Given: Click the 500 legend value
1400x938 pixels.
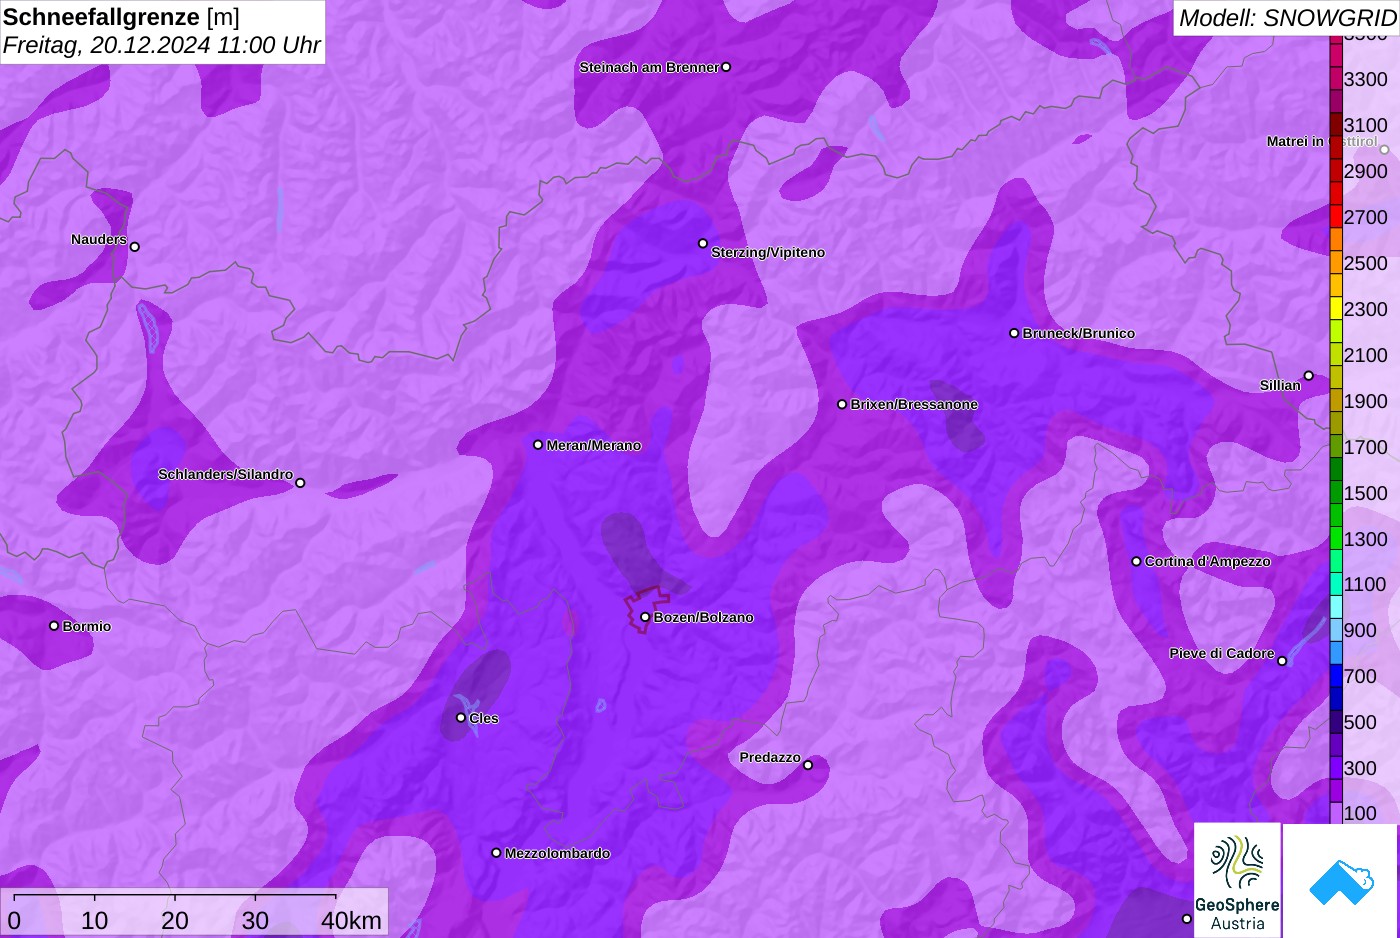Looking at the screenshot, I should (x=1360, y=722).
